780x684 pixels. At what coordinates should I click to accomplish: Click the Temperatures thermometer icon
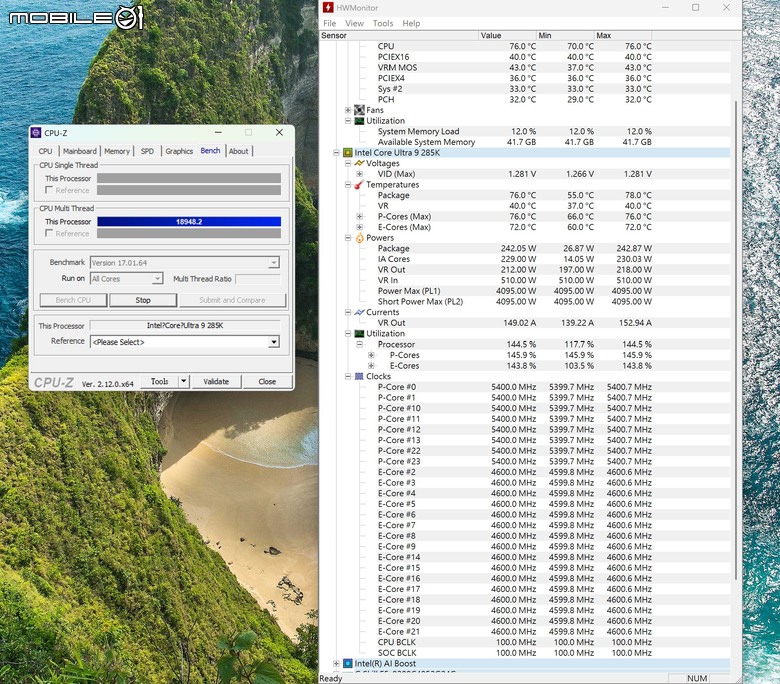tap(359, 185)
